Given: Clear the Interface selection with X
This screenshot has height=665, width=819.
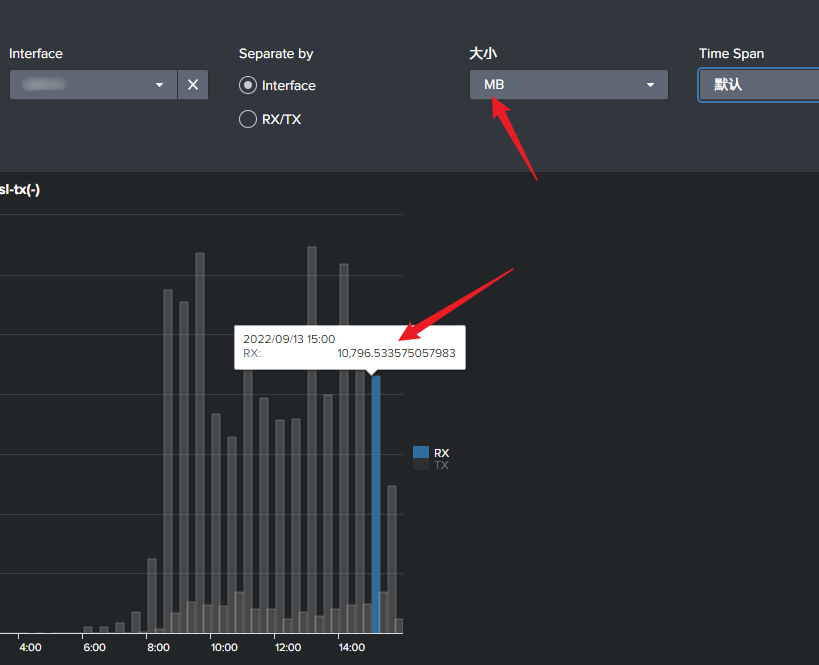Looking at the screenshot, I should pos(193,85).
